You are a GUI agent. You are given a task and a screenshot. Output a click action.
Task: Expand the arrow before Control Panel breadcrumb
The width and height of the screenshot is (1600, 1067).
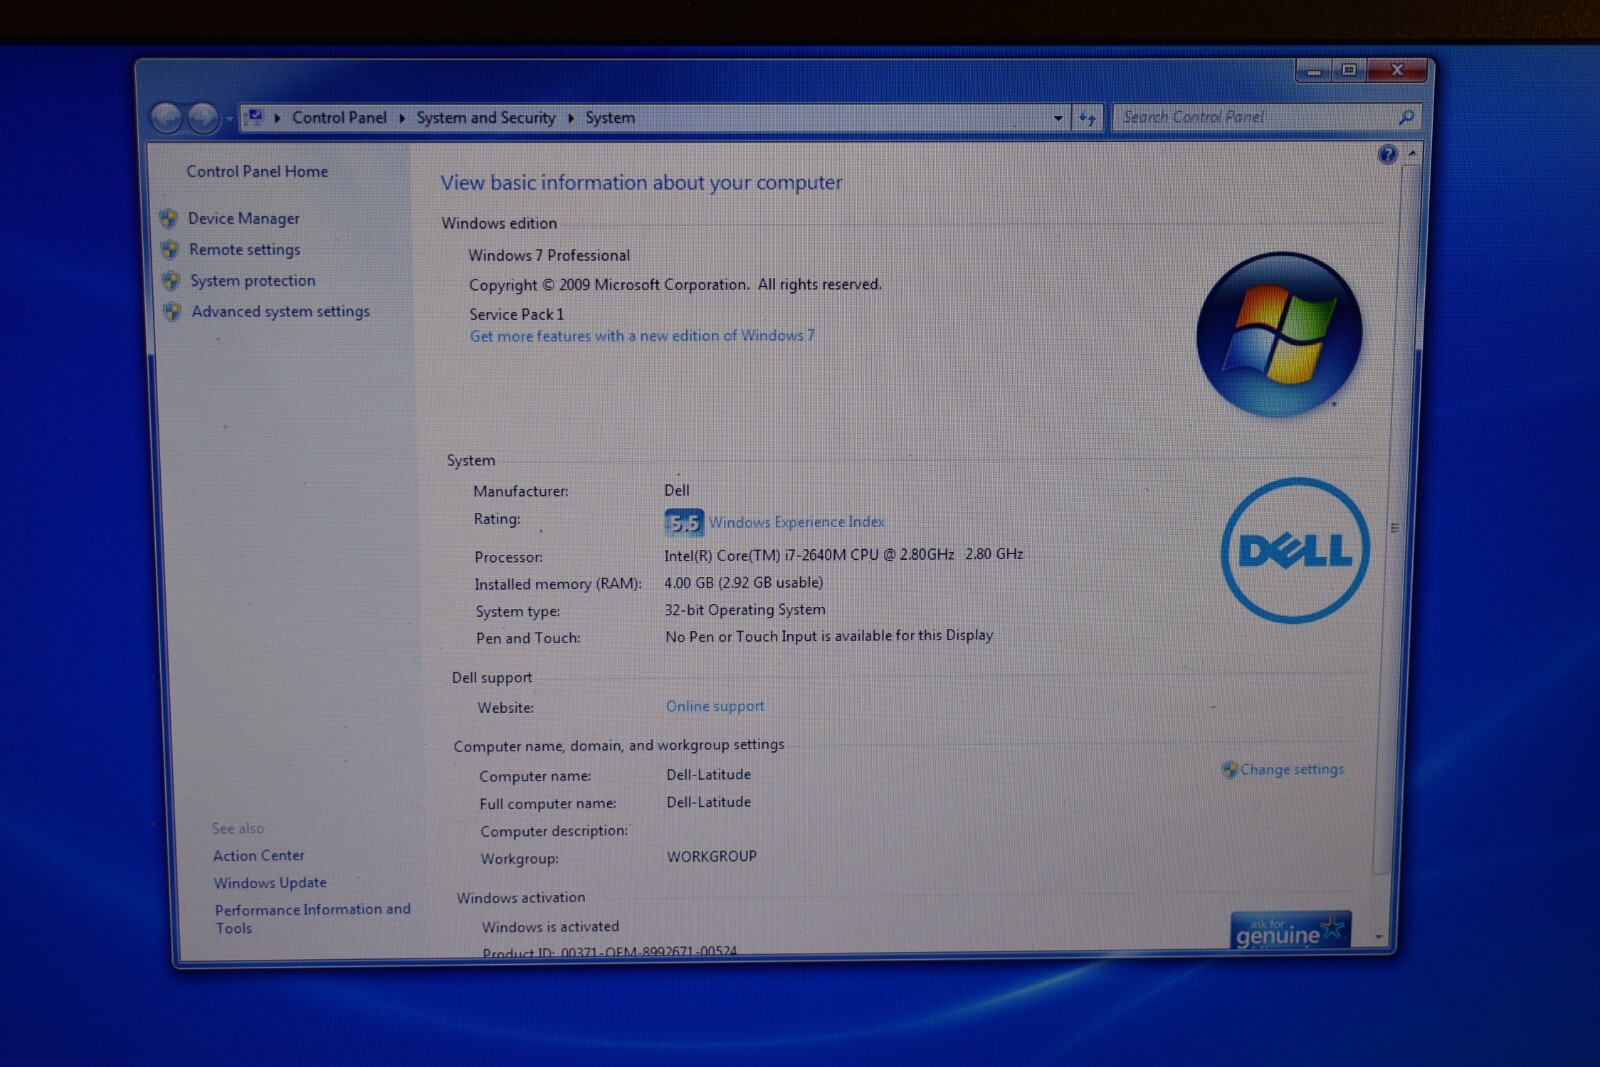277,118
